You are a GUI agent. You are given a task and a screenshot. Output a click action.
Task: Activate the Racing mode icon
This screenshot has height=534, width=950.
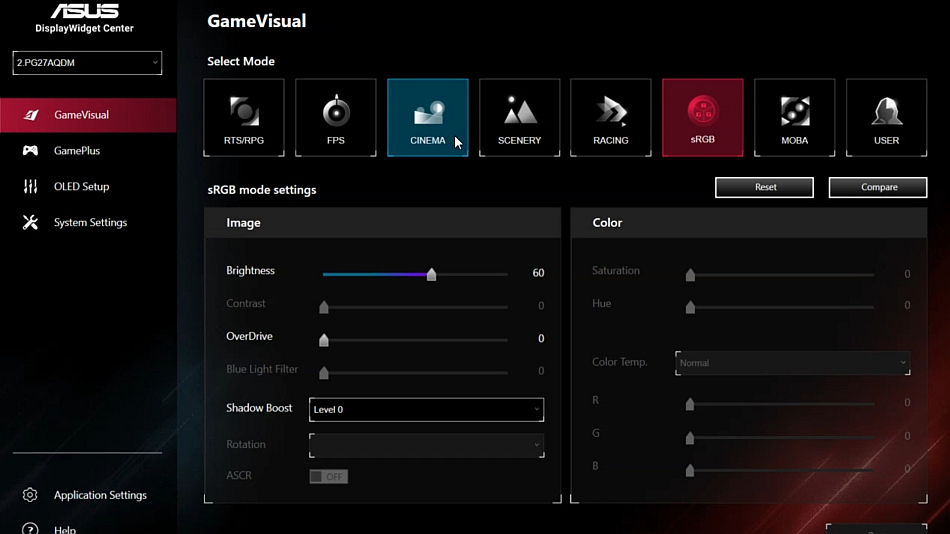click(610, 117)
